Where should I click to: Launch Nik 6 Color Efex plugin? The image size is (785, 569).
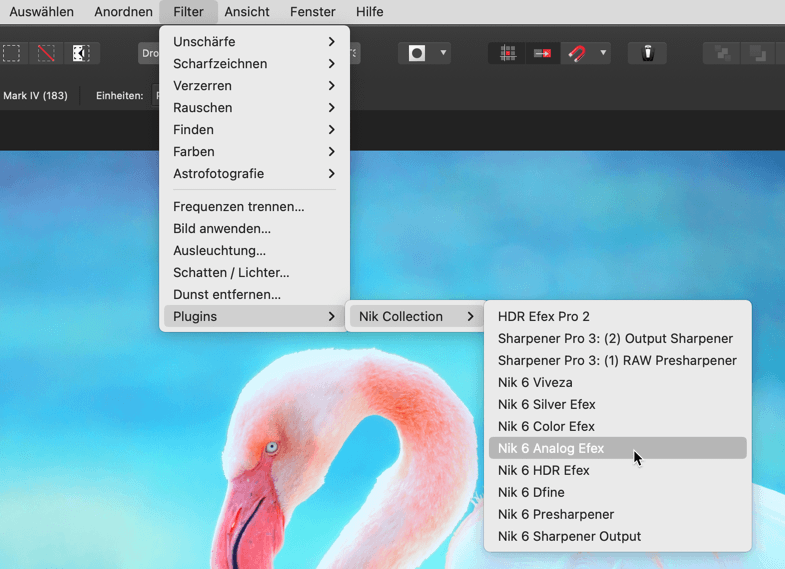(x=617, y=427)
